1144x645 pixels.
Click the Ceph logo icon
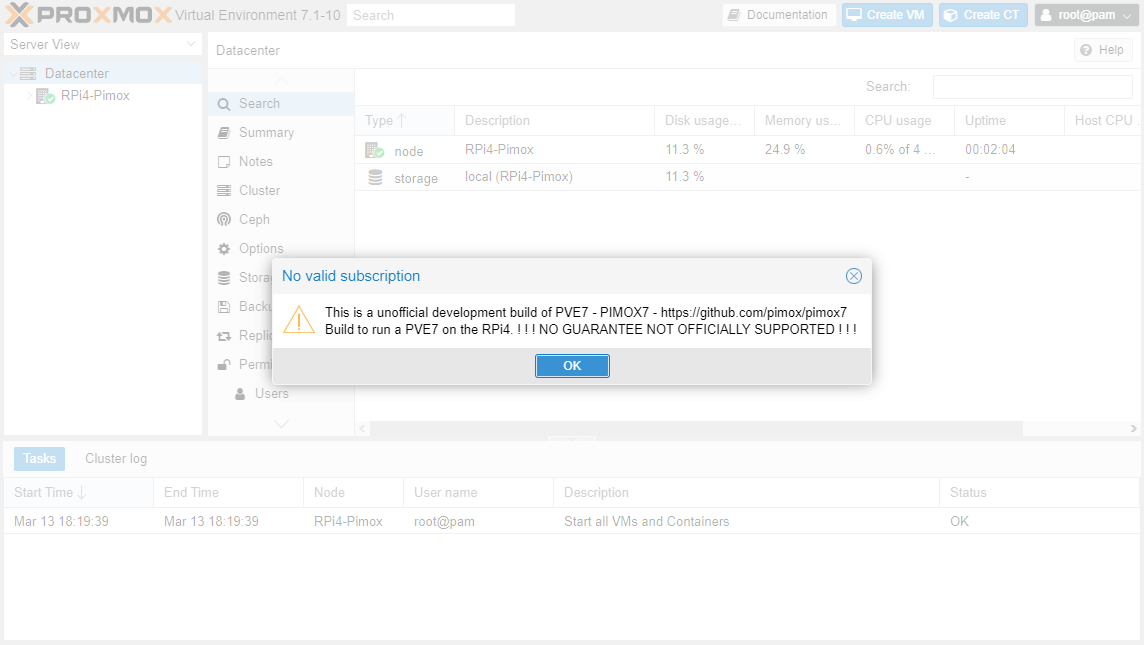coord(224,220)
